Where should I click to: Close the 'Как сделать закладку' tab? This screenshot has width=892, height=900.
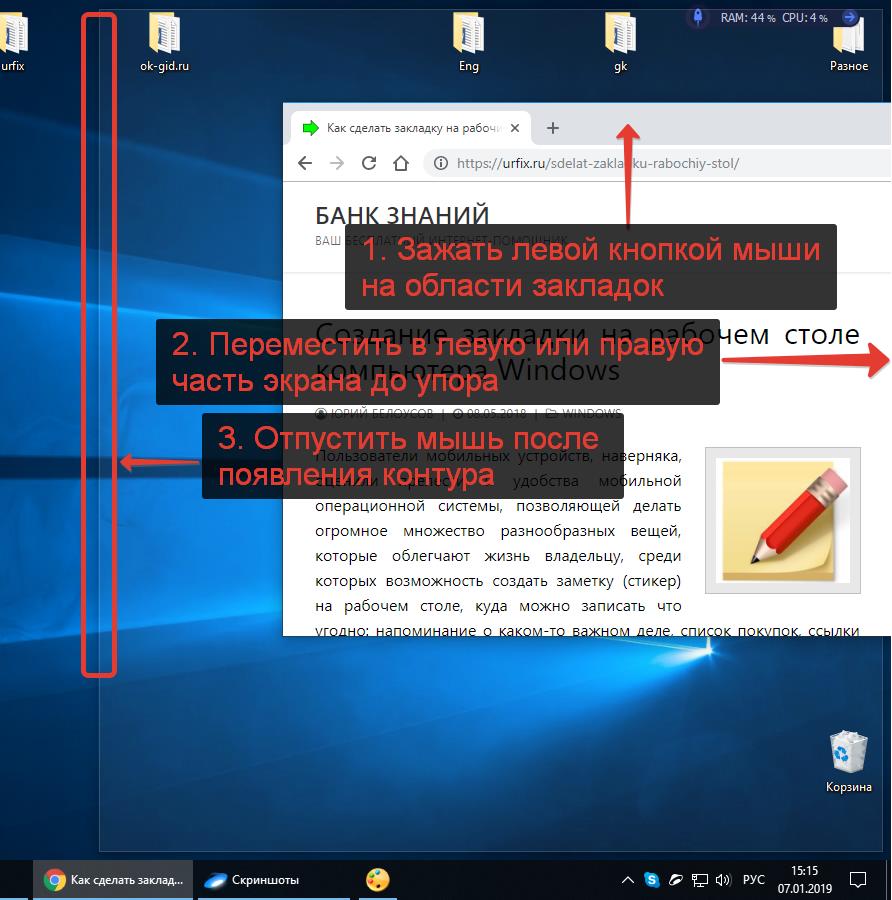(x=515, y=128)
